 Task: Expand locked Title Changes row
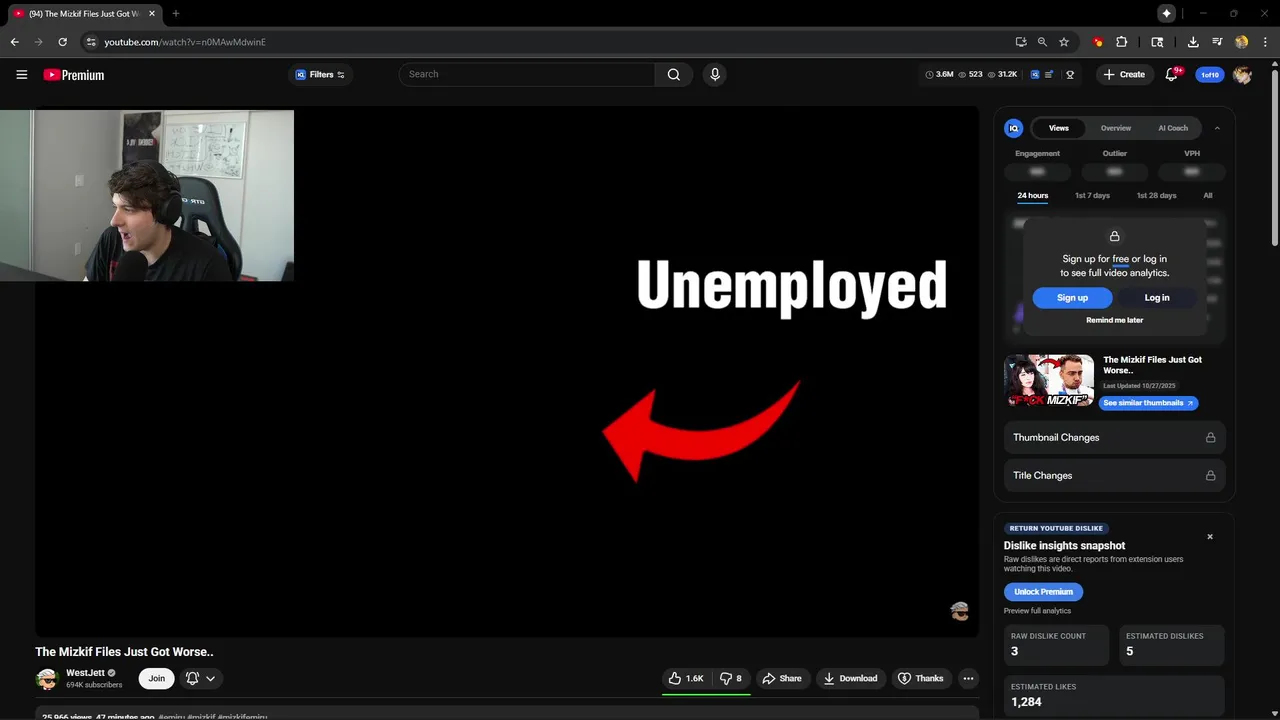1114,475
